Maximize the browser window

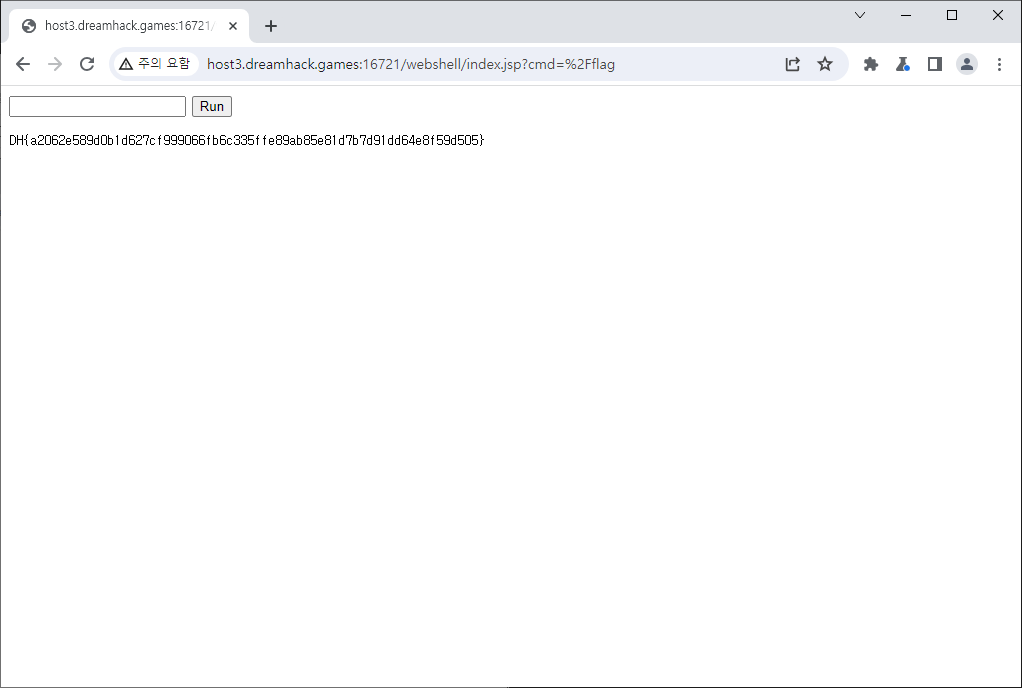click(x=952, y=15)
